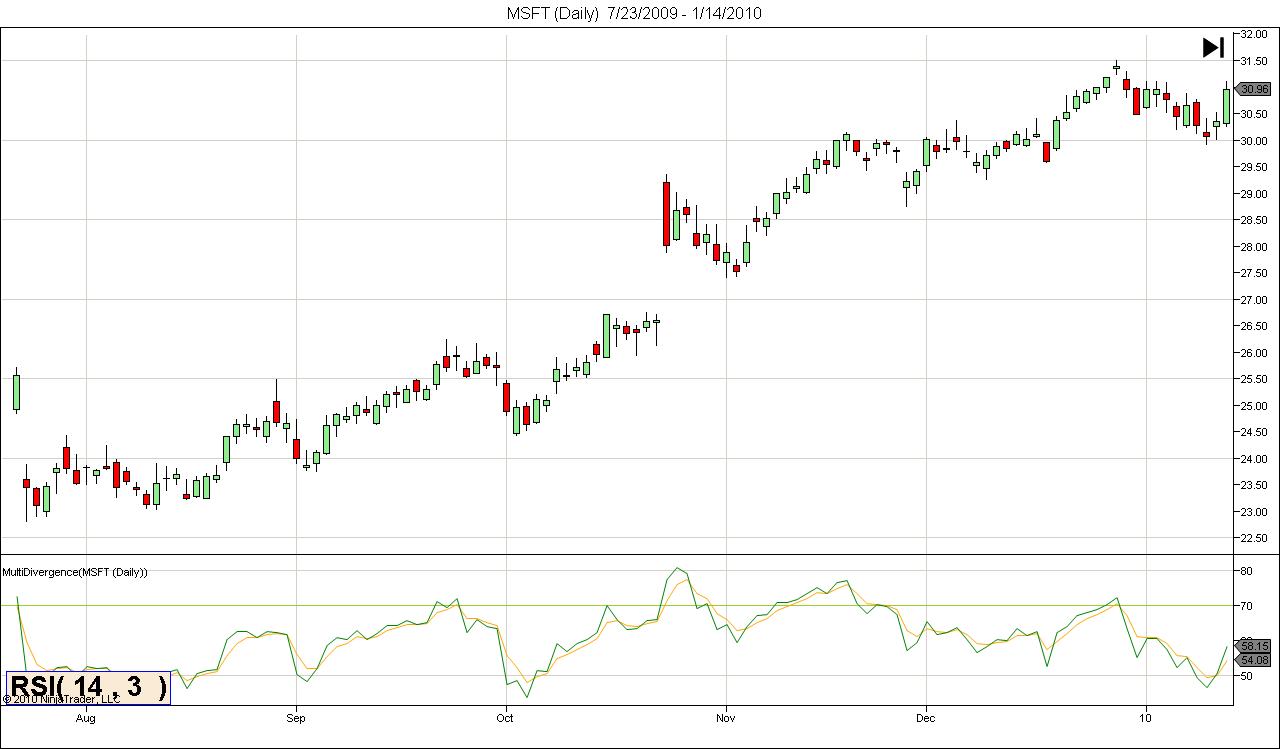Click the 28.50 price axis label
Screen dimensions: 1280x749
click(1254, 220)
